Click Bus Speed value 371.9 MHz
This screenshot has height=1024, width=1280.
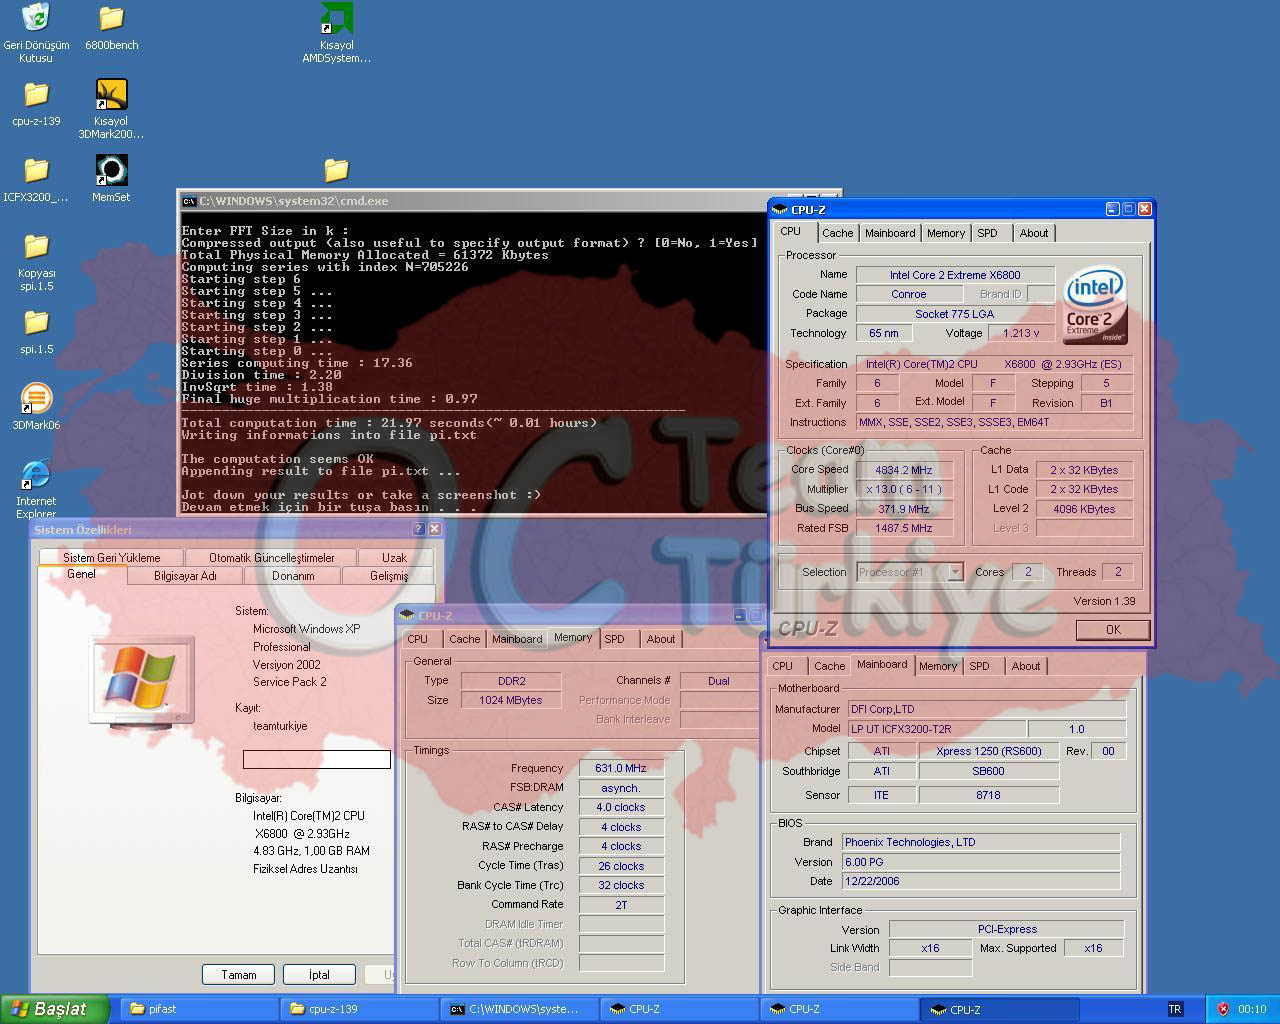(904, 509)
